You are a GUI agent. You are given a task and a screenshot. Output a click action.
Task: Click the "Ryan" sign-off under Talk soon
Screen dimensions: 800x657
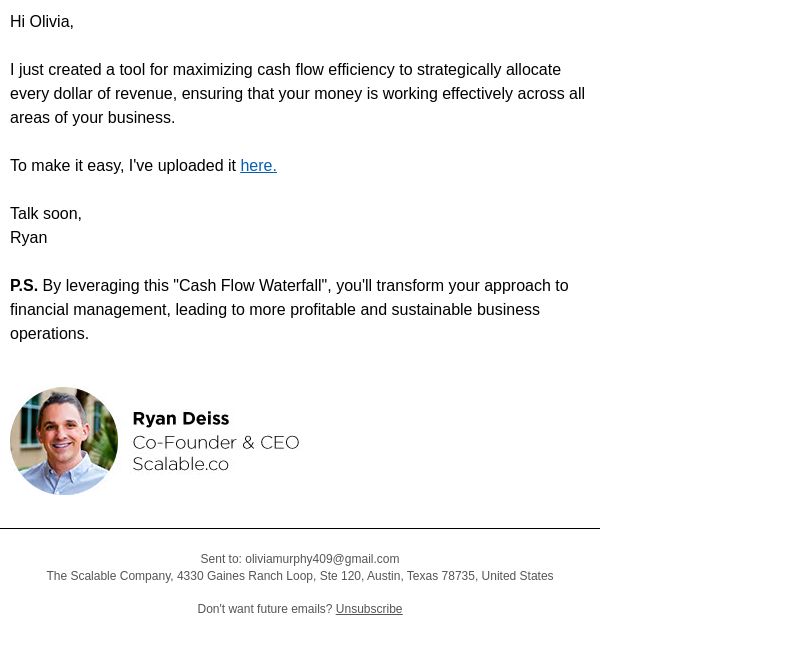click(x=29, y=238)
